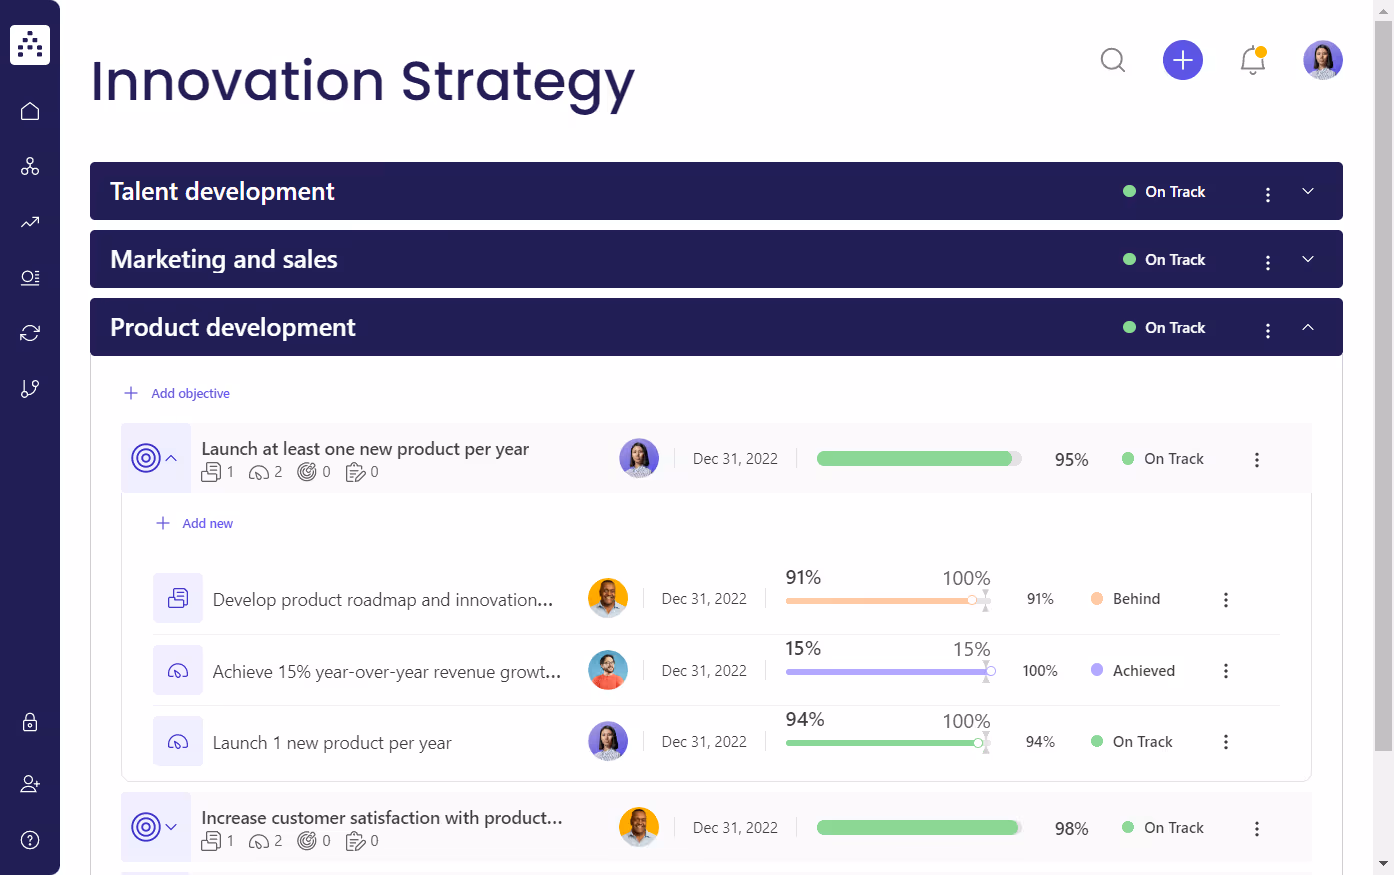The width and height of the screenshot is (1394, 875).
Task: Select the roadmap branch icon in sidebar
Action: (x=29, y=388)
